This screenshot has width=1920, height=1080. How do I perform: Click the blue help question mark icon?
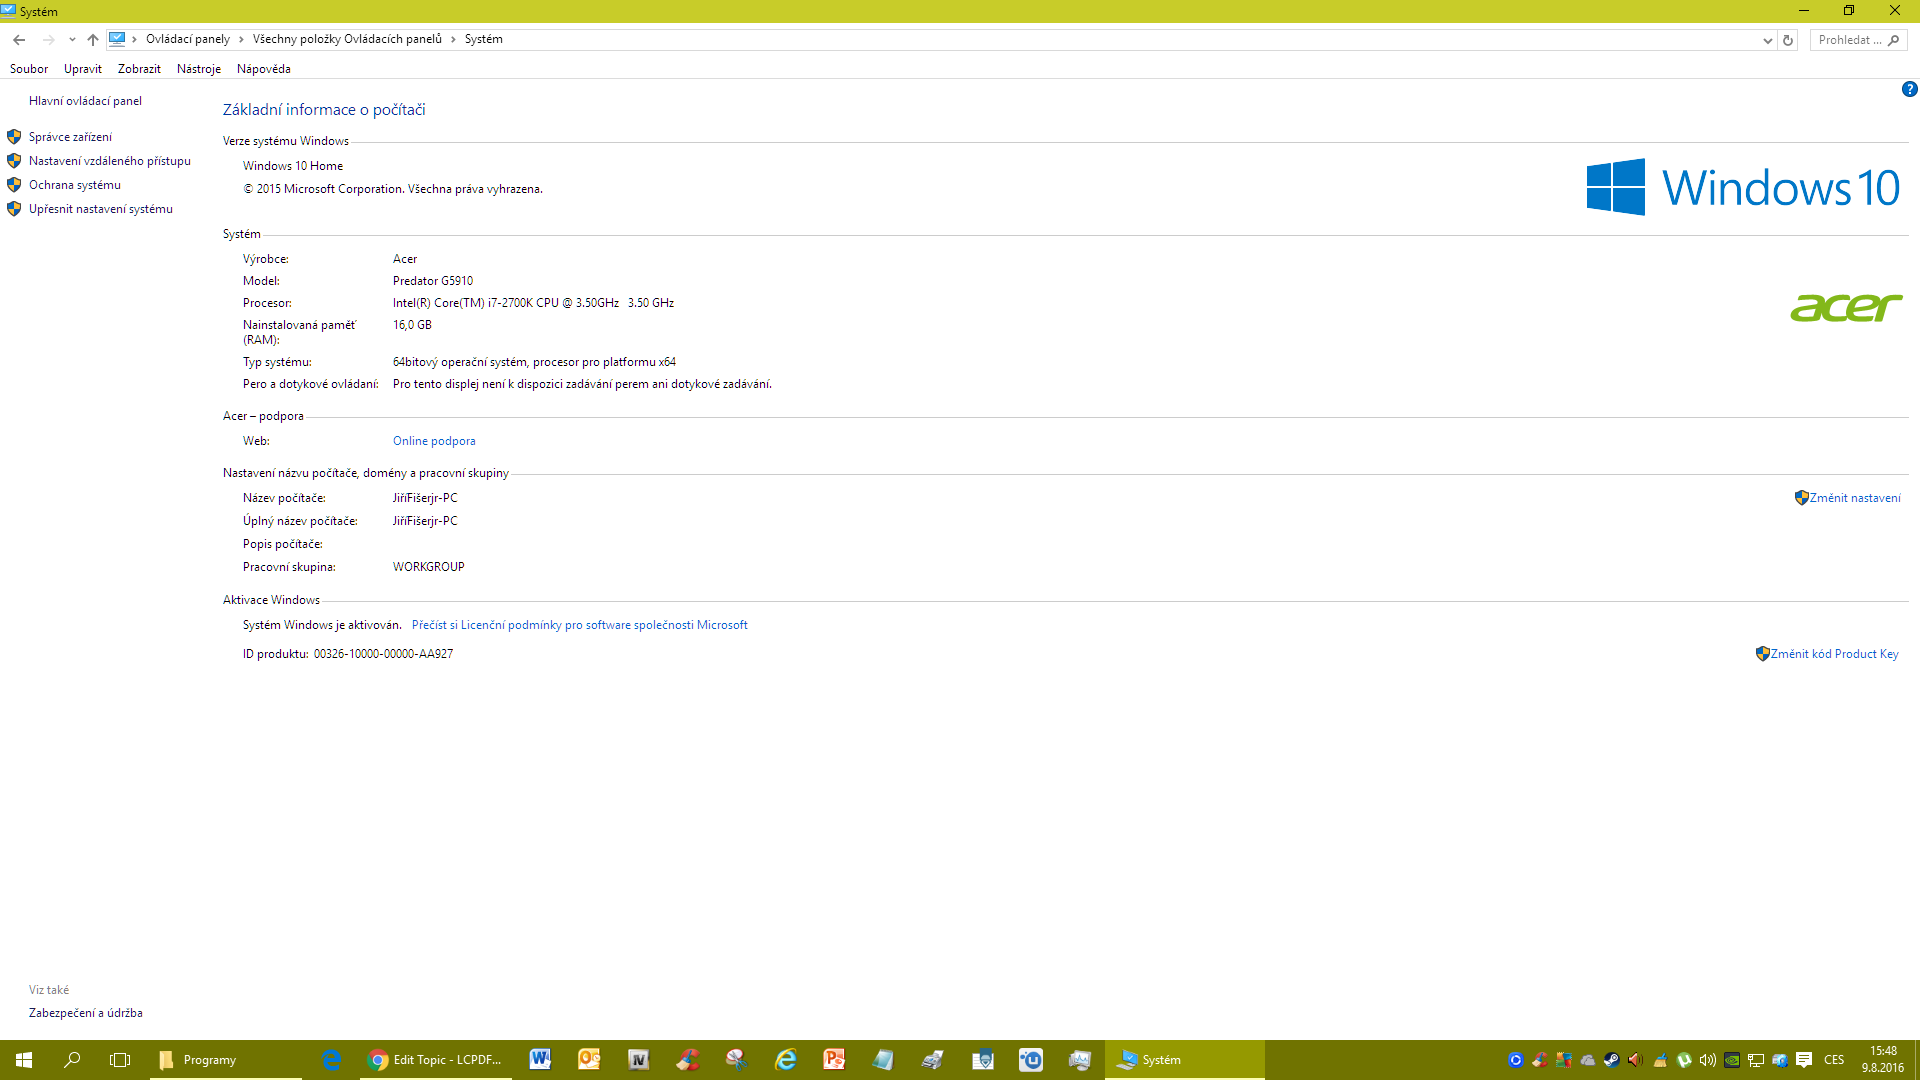(1909, 89)
